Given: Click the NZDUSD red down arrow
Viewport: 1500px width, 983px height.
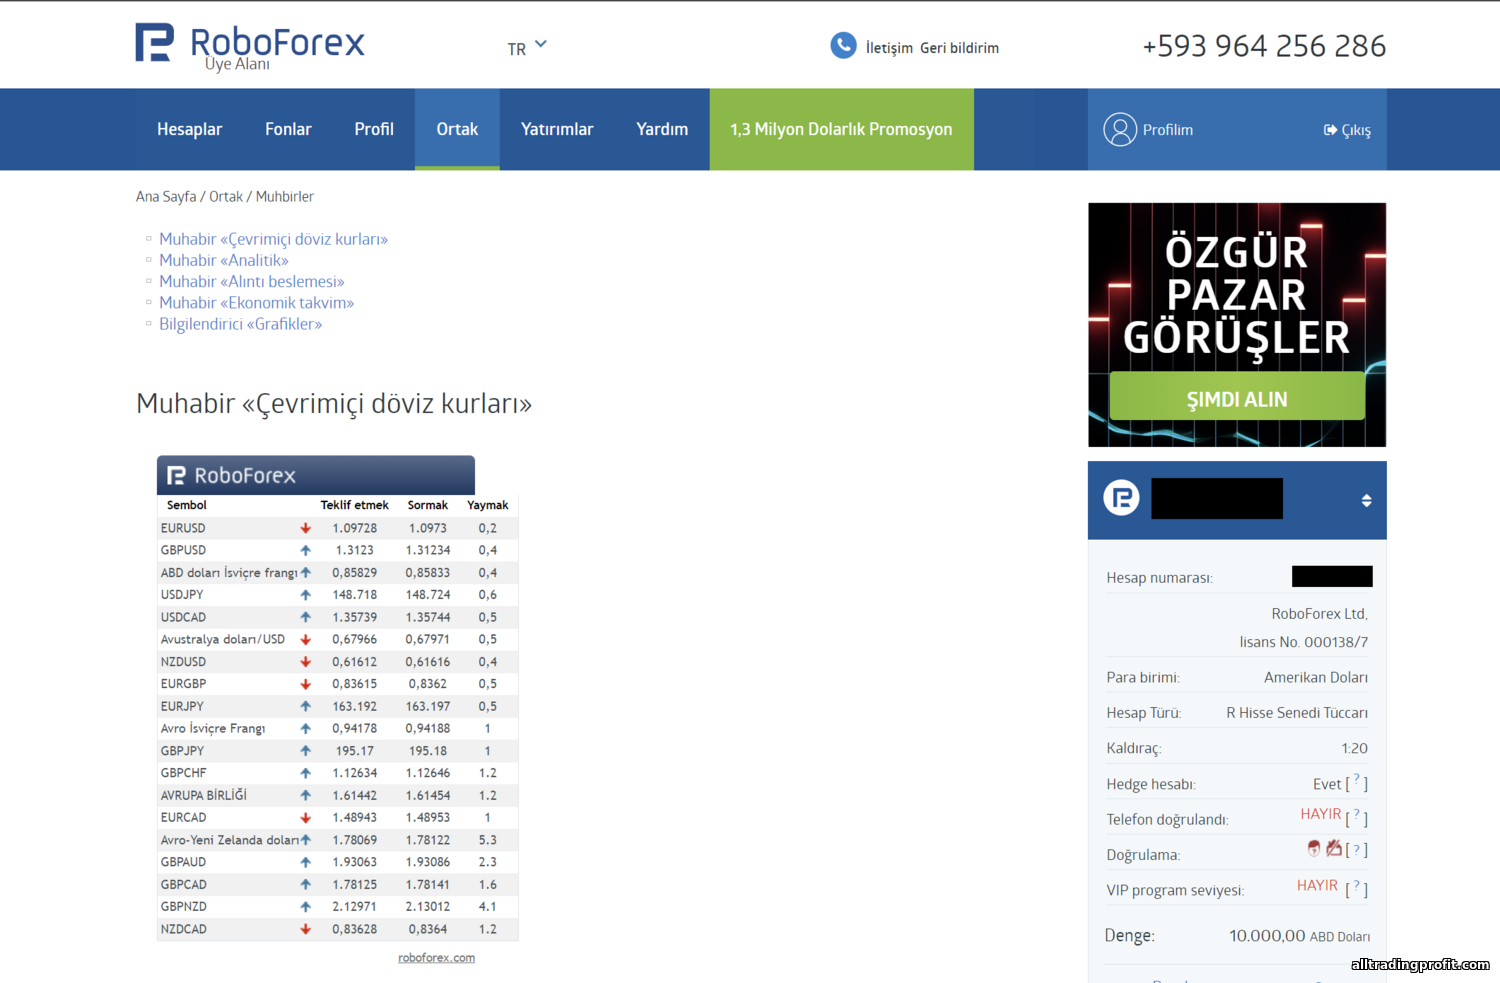Looking at the screenshot, I should (306, 662).
